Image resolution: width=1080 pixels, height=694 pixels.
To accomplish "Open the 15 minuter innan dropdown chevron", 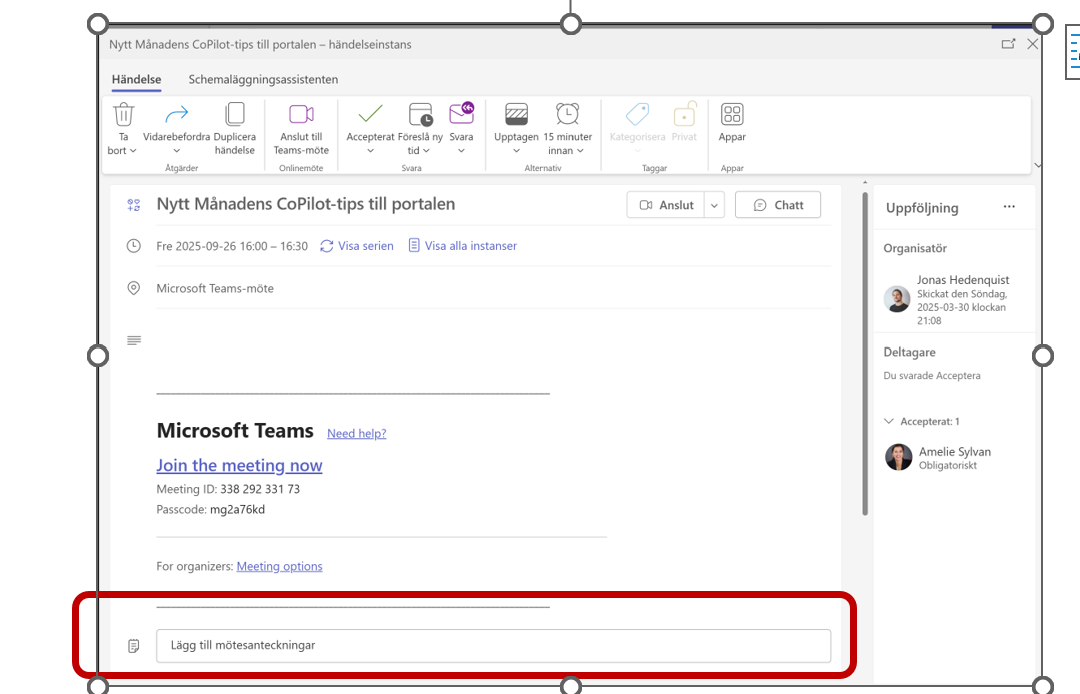I will click(580, 151).
